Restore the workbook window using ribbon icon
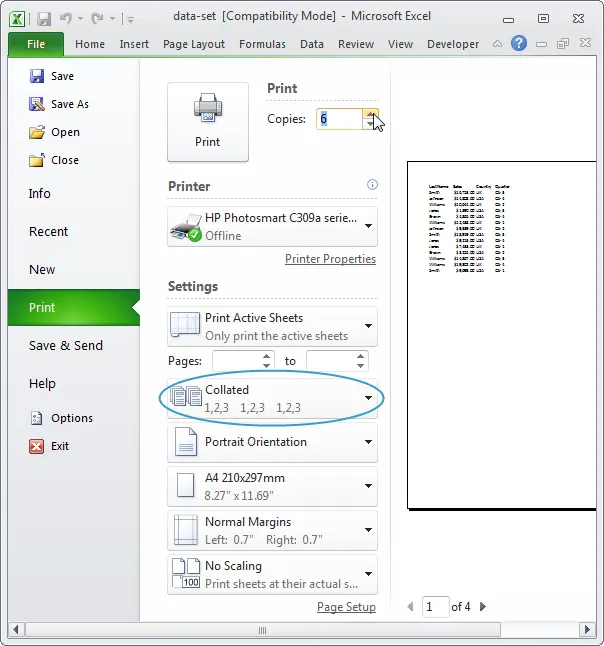Image resolution: width=604 pixels, height=646 pixels. 563,43
